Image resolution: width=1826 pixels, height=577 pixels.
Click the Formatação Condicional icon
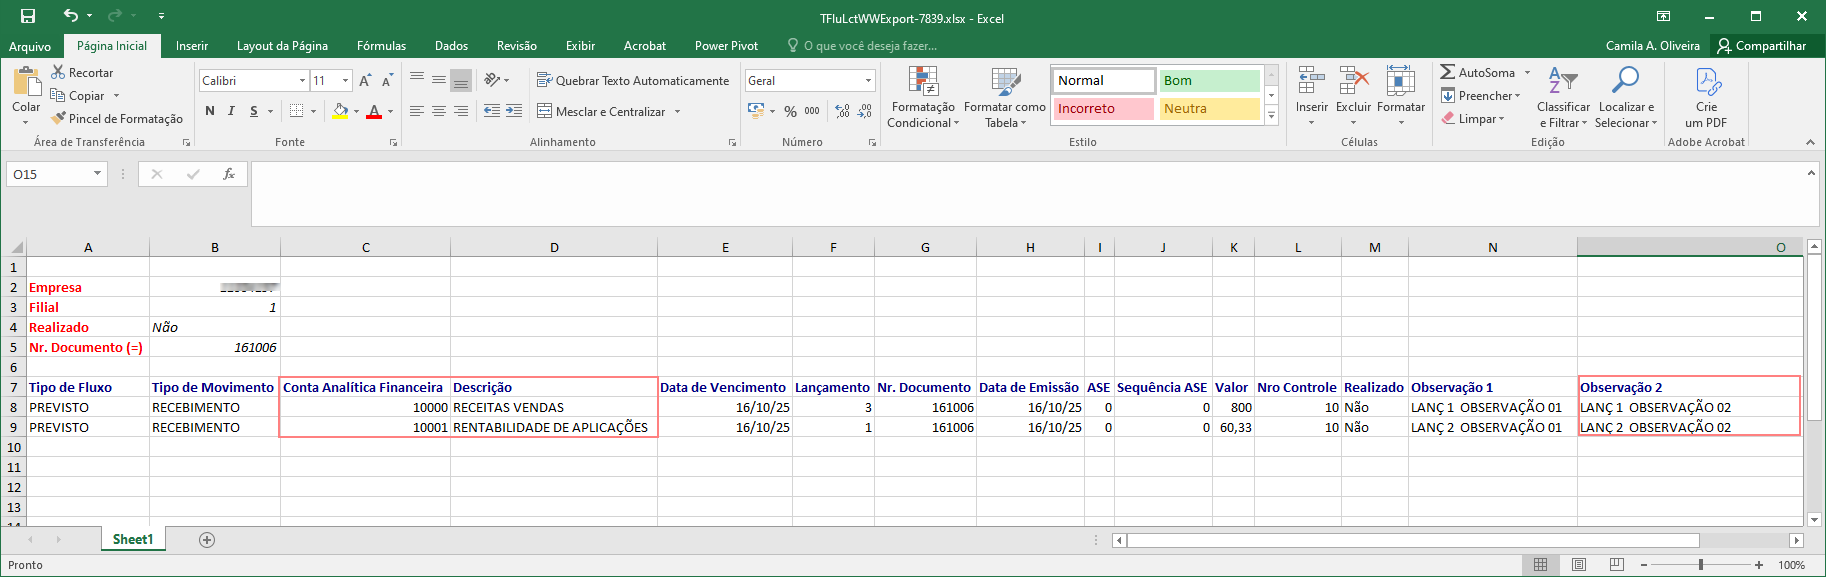(922, 82)
